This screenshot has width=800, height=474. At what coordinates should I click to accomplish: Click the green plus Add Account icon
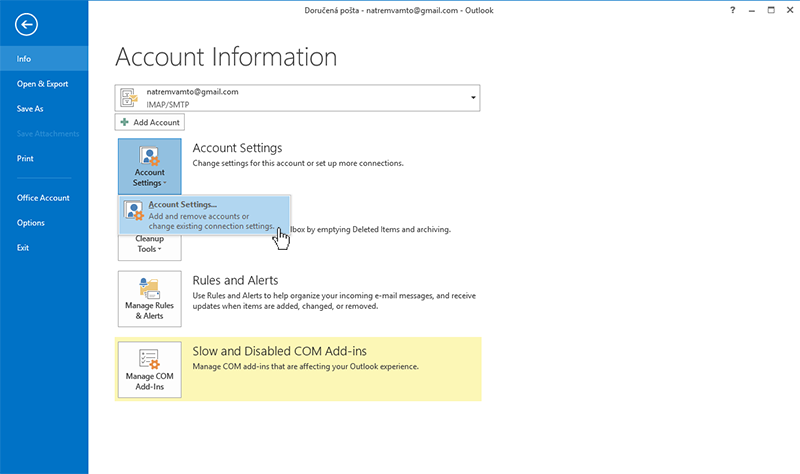[124, 122]
